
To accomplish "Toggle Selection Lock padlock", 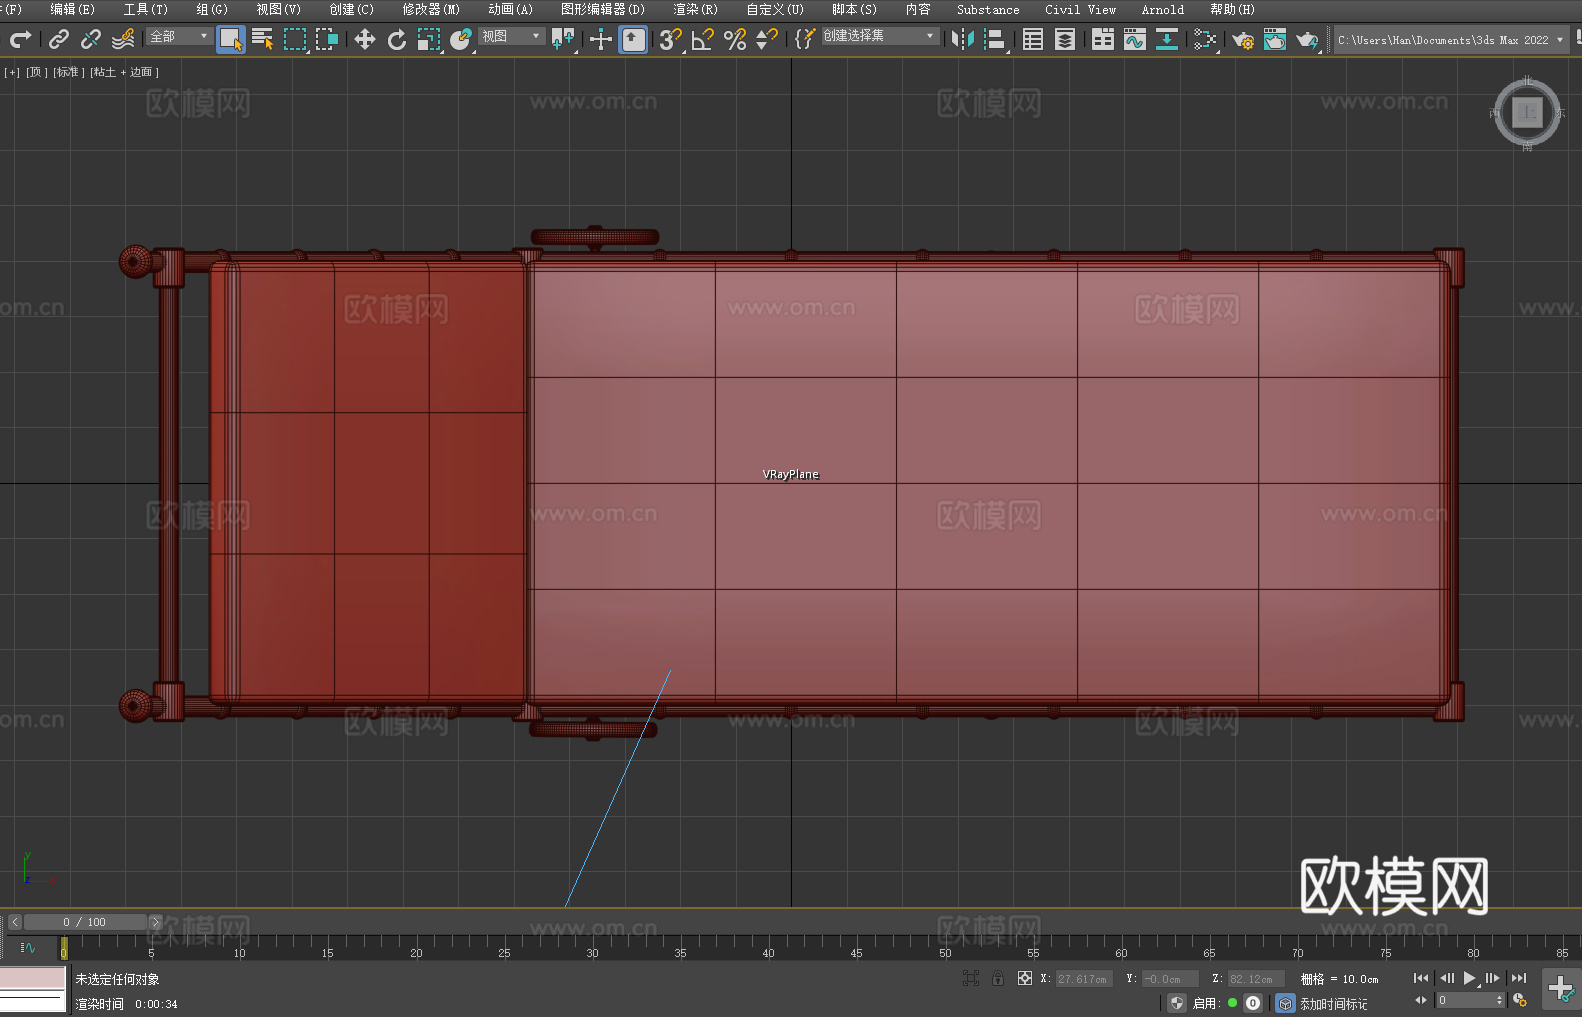I will 997,978.
